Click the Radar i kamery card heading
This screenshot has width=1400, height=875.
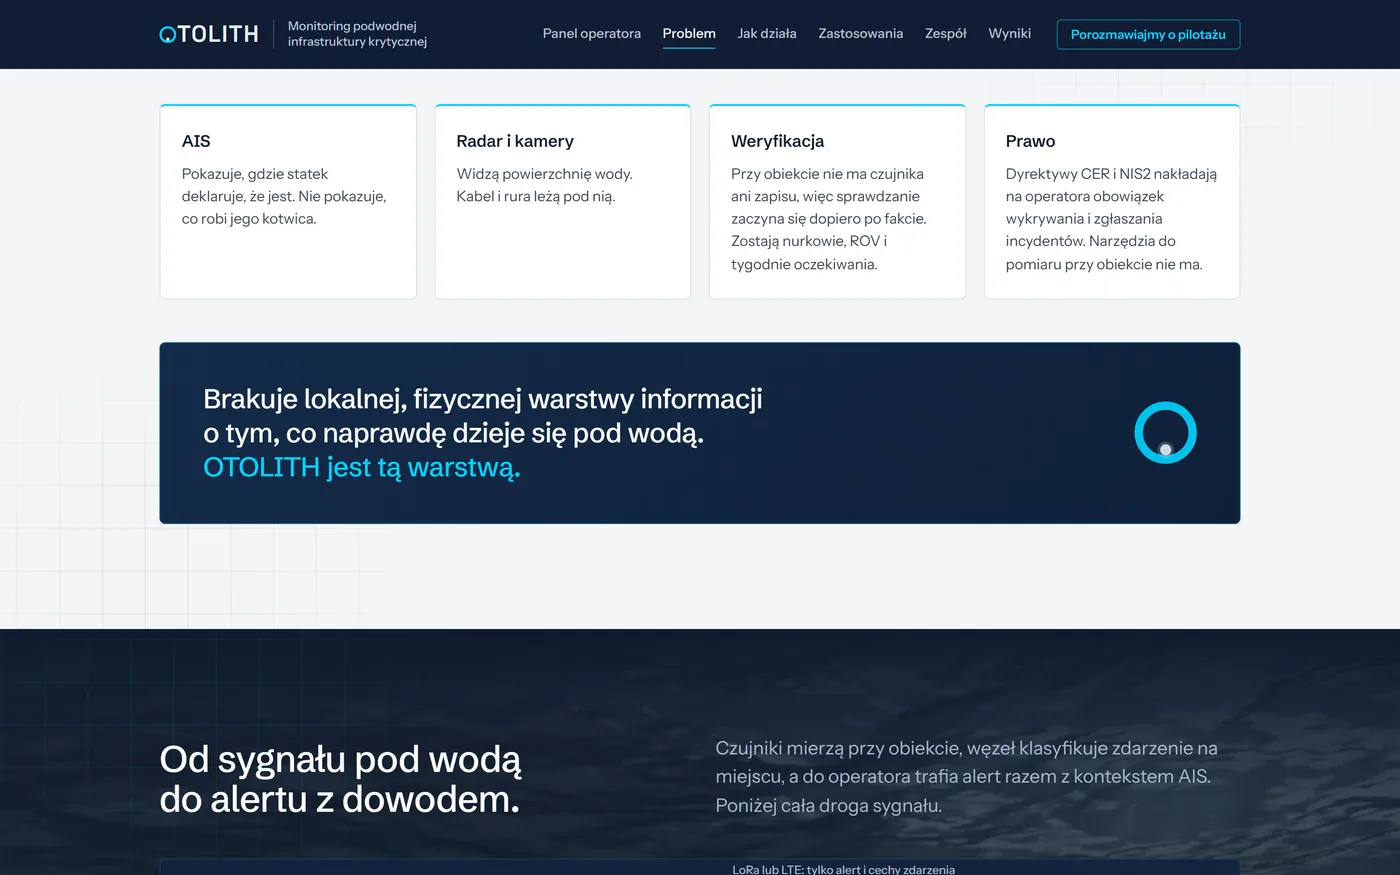click(515, 141)
